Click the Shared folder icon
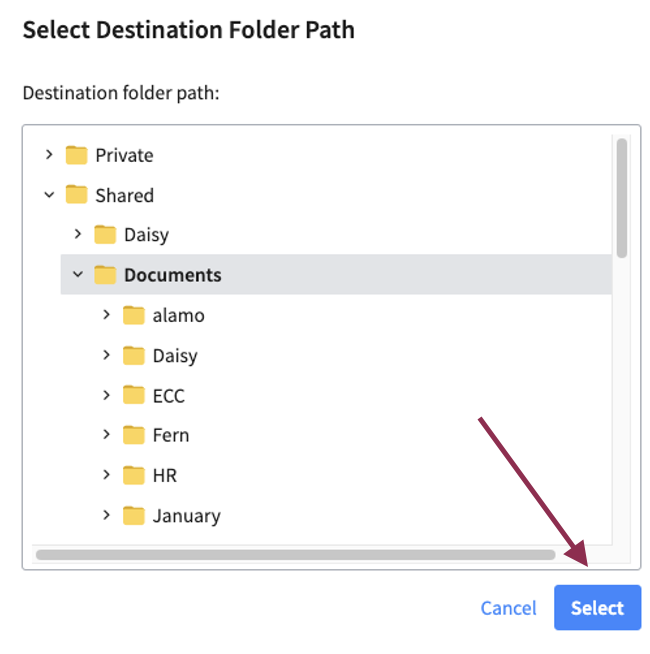Viewport: 650px width, 654px height. pos(77,195)
